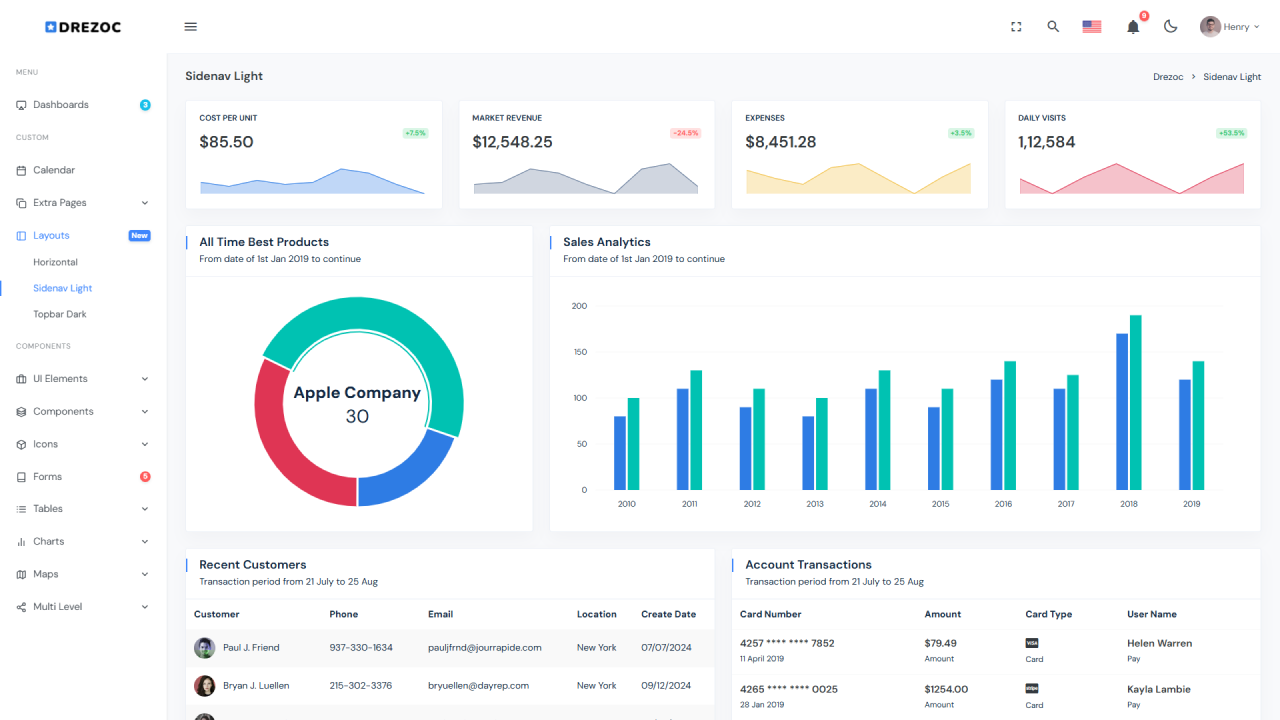Select the Topbar Dark layout item
1280x720 pixels.
(60, 314)
